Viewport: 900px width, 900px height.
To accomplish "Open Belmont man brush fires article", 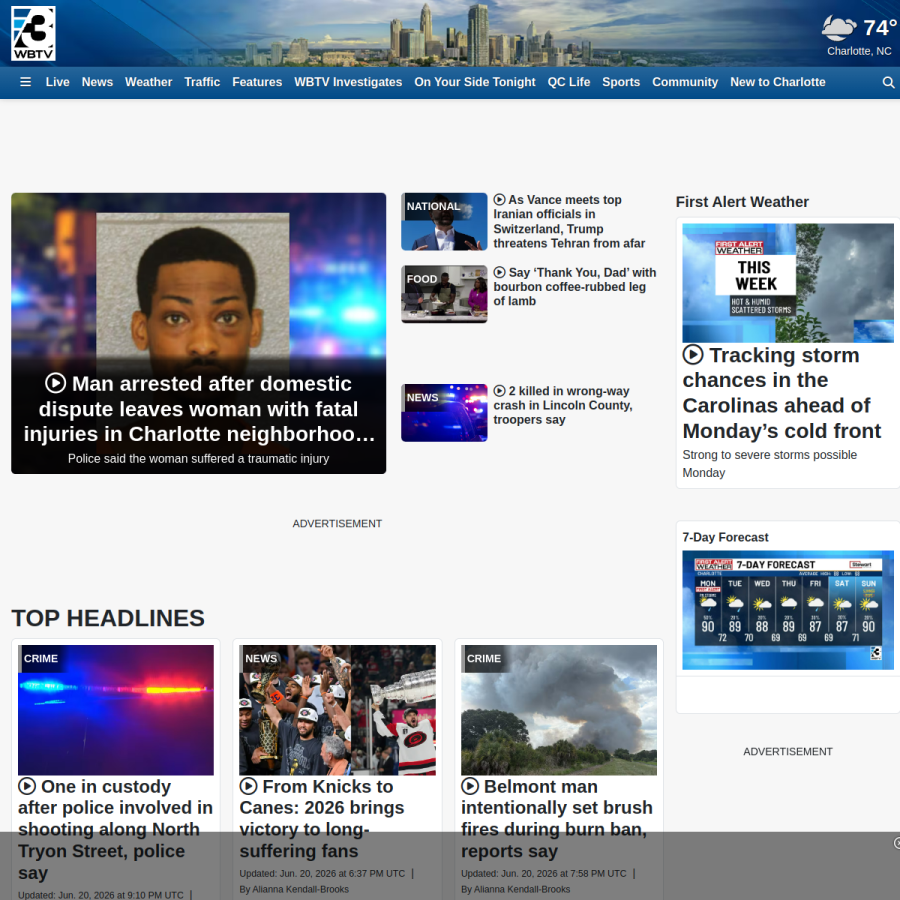I will (x=557, y=818).
